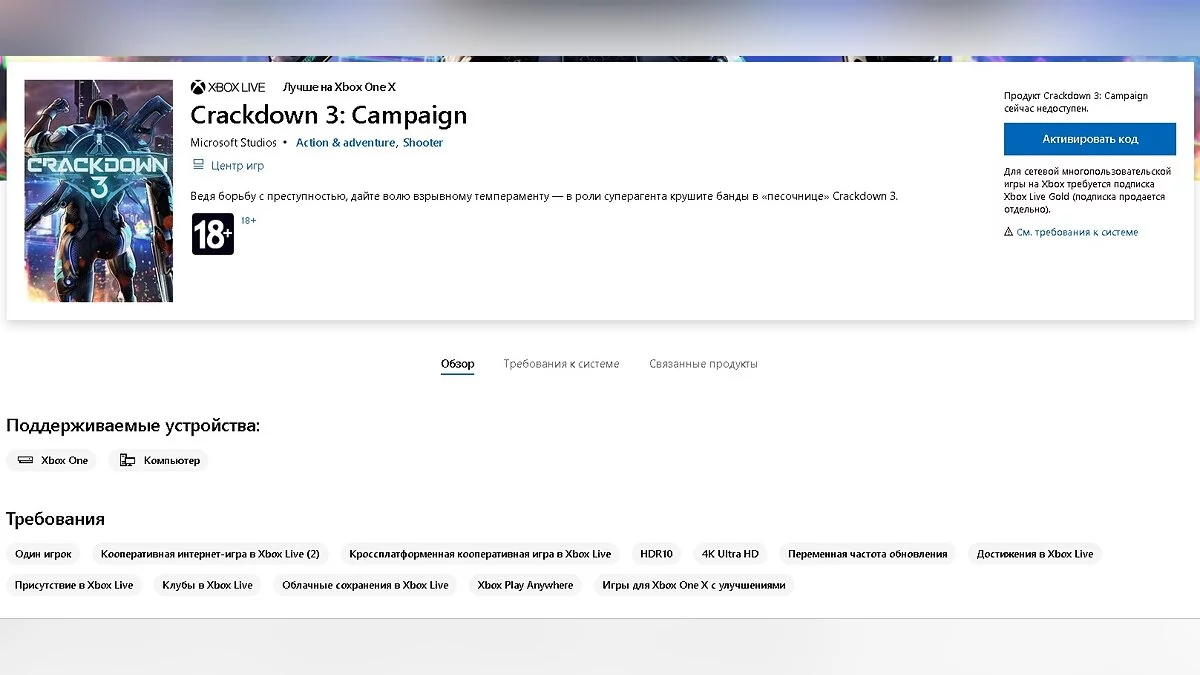Click the сейчас недоступен availability notice
1200x675 pixels.
[x=1076, y=102]
